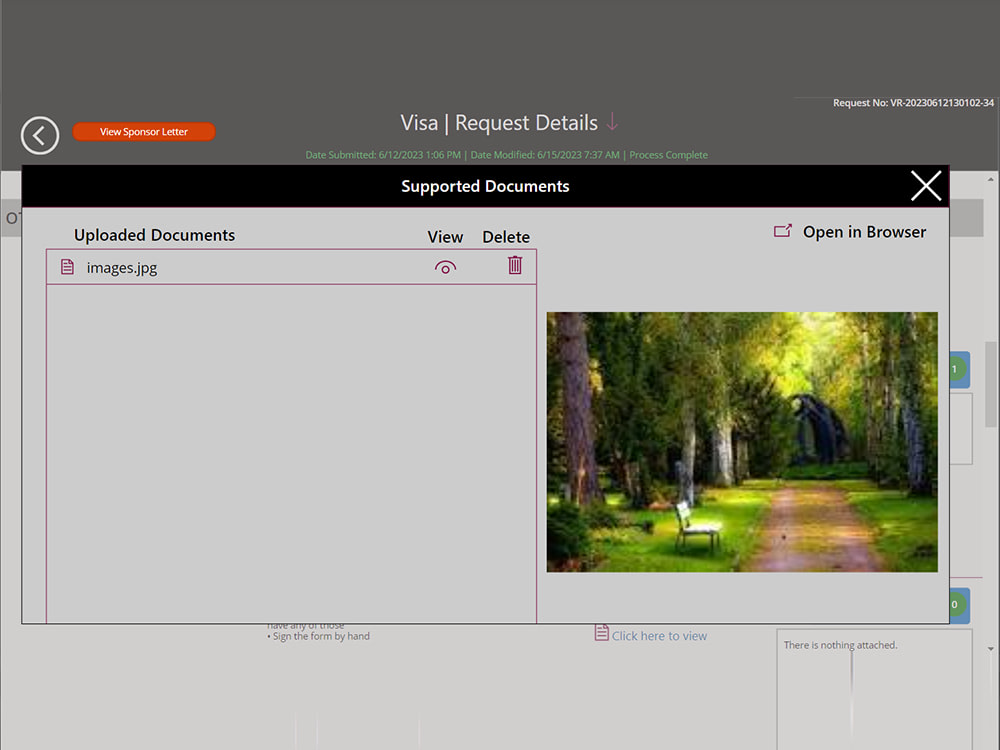The image size is (1000, 750).
Task: Click the Sign the form by hand text
Action: coord(321,636)
